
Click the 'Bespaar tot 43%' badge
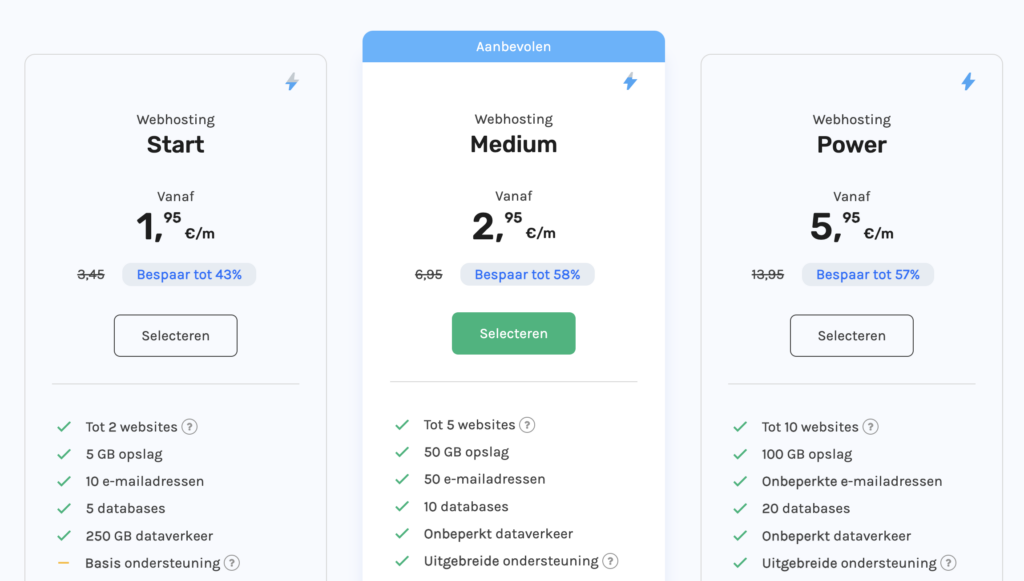[189, 275]
